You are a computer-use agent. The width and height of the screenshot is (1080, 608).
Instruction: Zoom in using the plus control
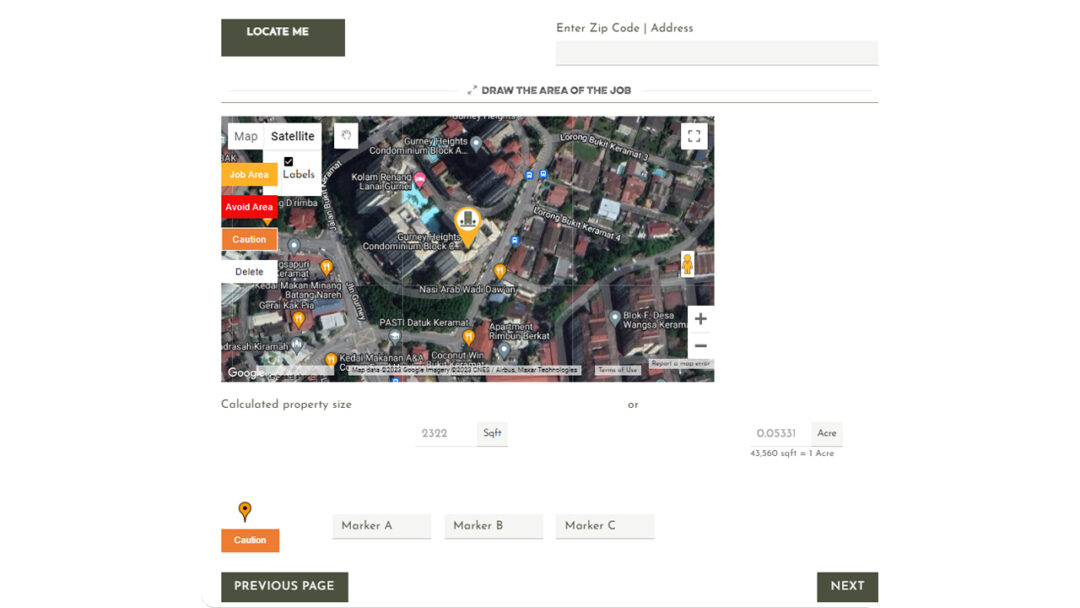pyautogui.click(x=700, y=318)
